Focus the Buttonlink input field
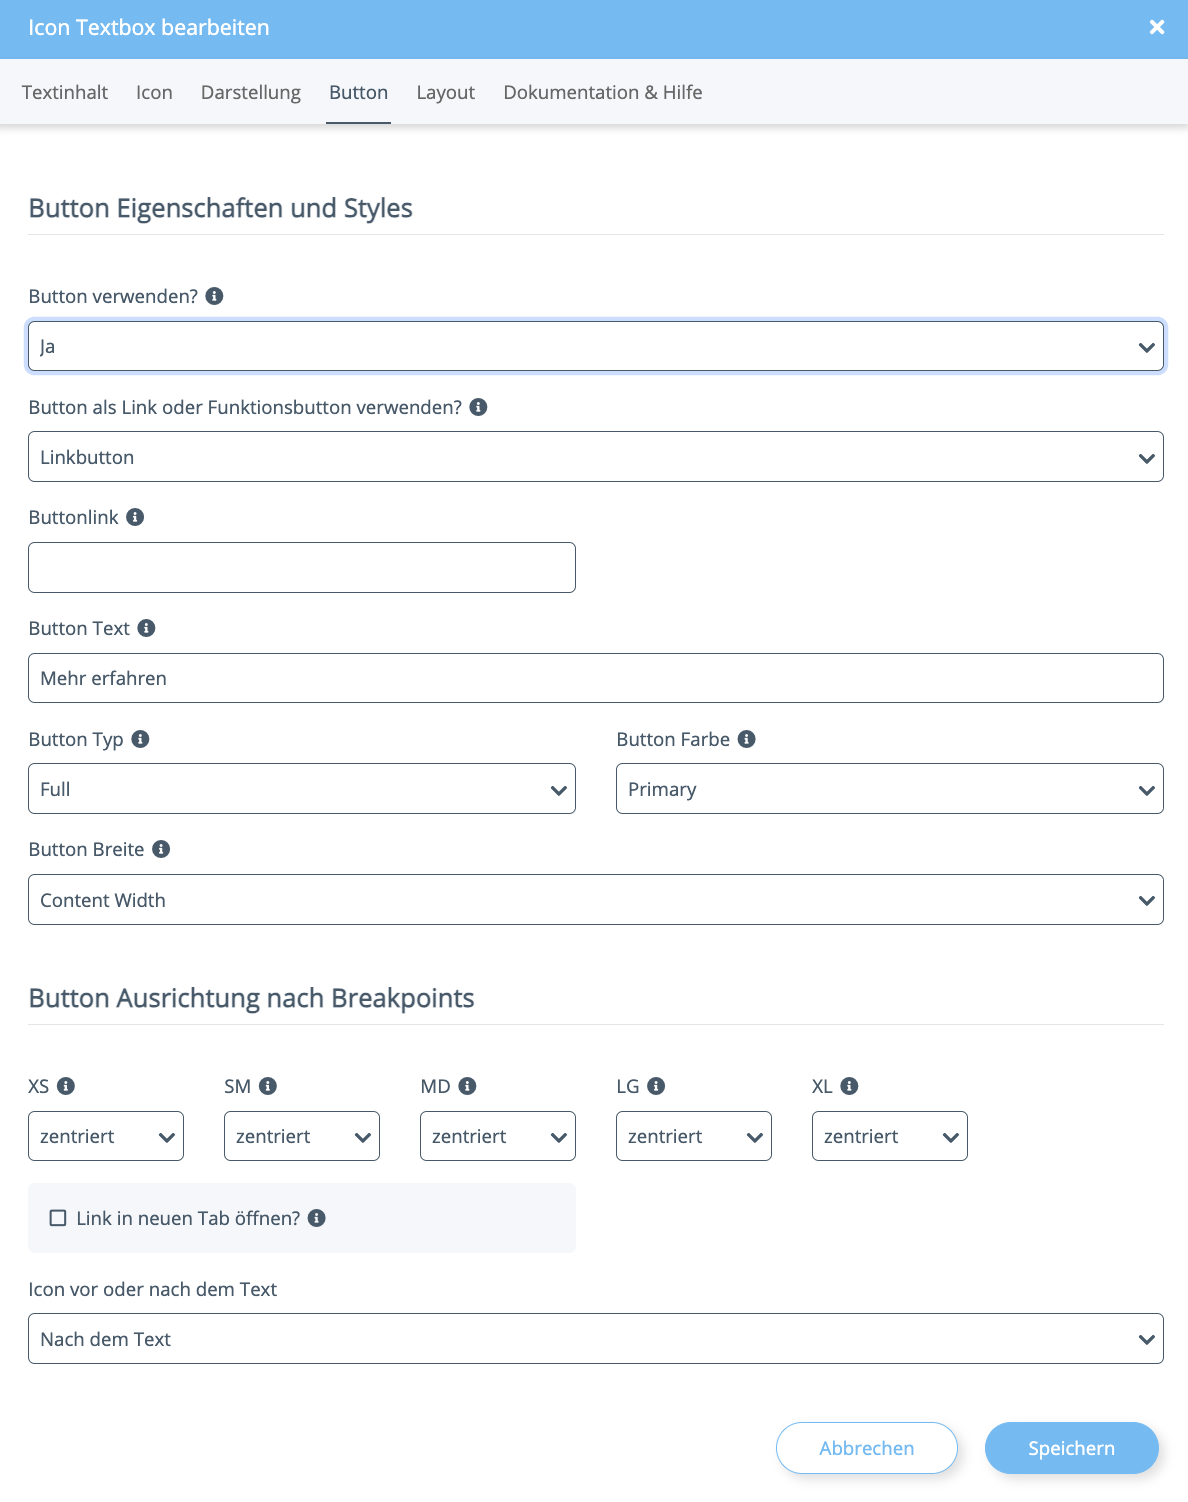Viewport: 1188px width, 1502px height. (301, 567)
